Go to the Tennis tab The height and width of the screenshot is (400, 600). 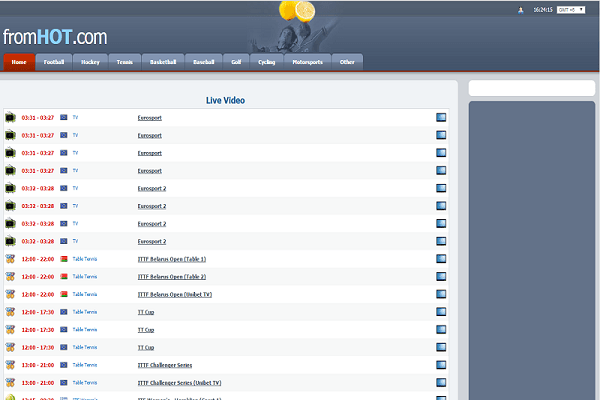coord(125,62)
